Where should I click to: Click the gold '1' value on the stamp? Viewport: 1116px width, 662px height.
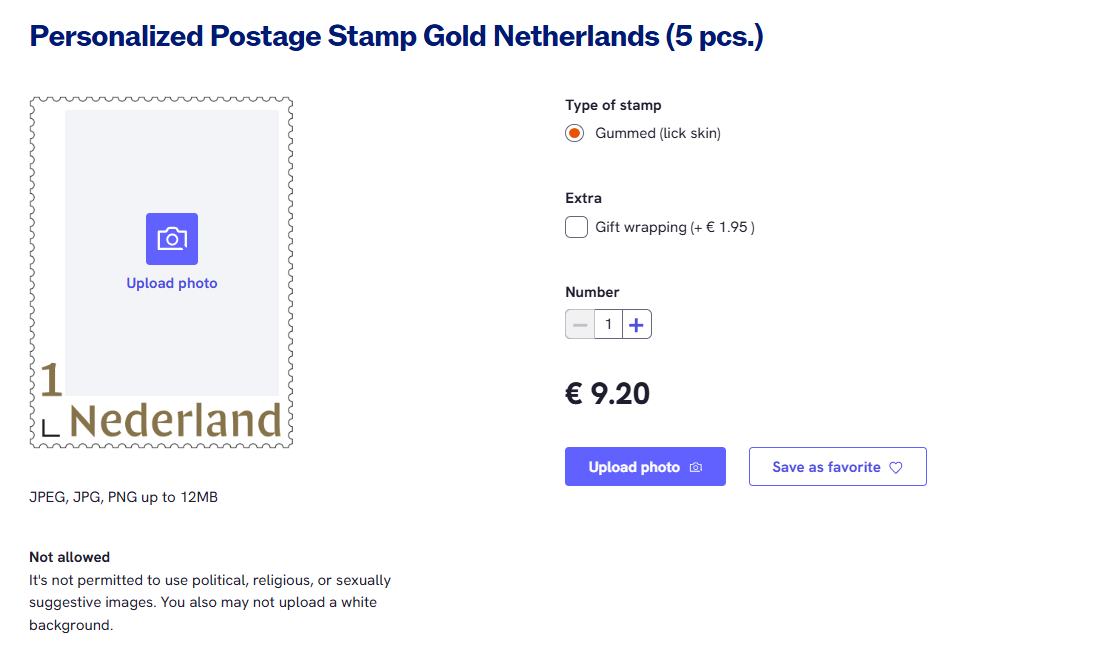point(51,381)
